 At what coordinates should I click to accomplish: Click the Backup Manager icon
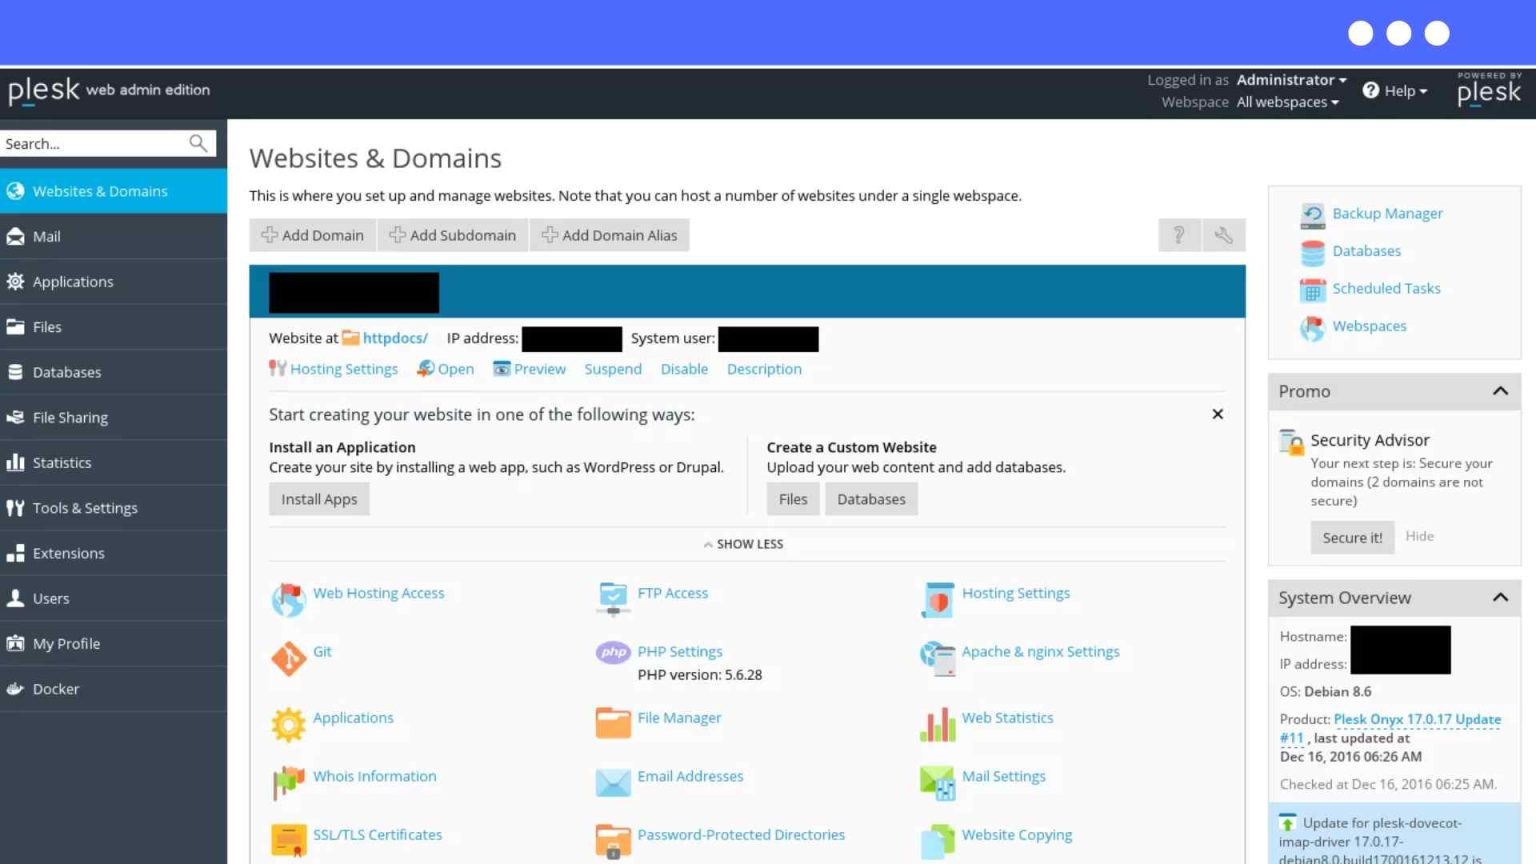tap(1312, 215)
